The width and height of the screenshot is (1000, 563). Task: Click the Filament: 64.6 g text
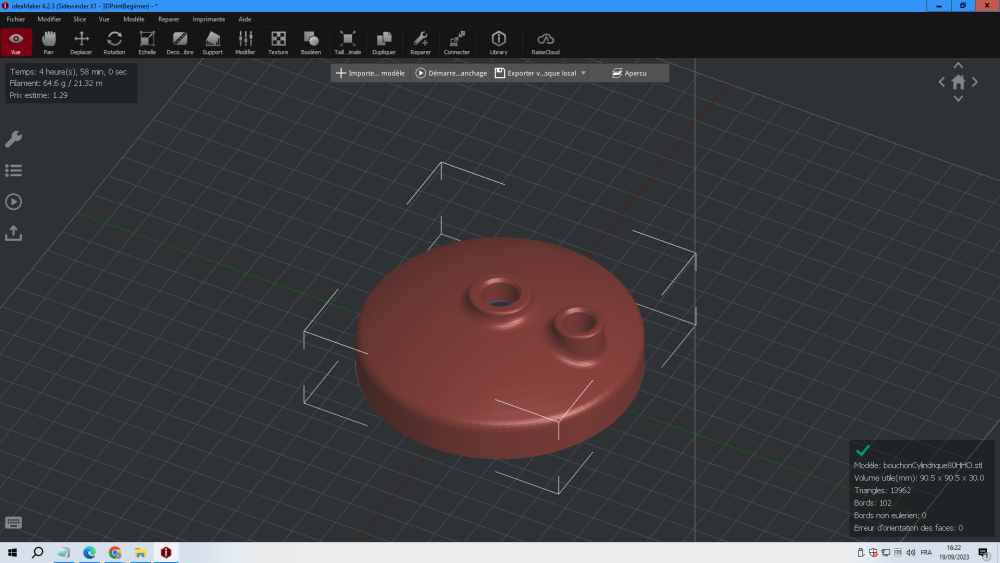[x=56, y=84]
